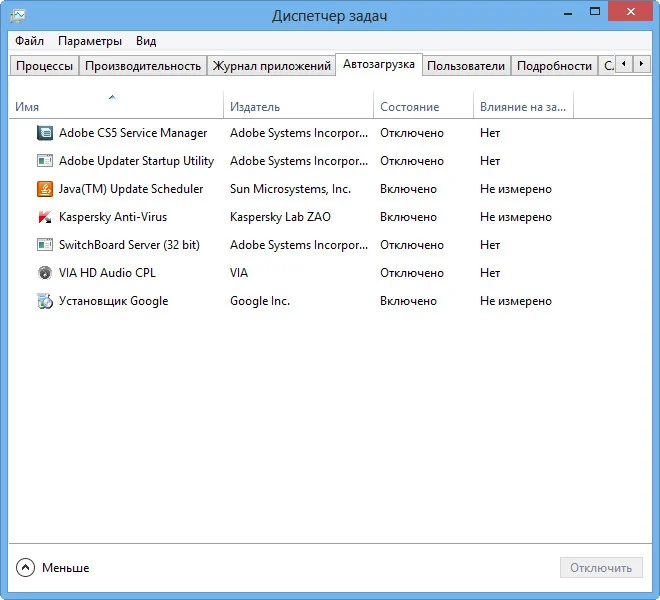
Task: Minimize the Диспетчер задач window
Action: pyautogui.click(x=568, y=13)
